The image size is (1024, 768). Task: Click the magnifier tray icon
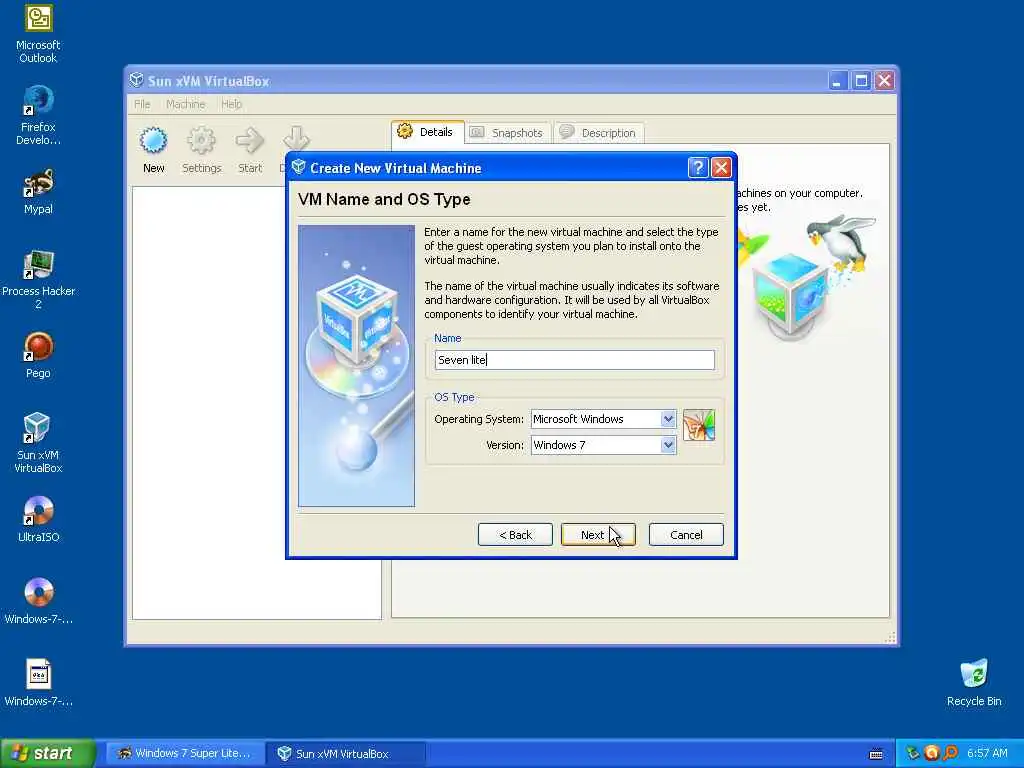point(950,753)
